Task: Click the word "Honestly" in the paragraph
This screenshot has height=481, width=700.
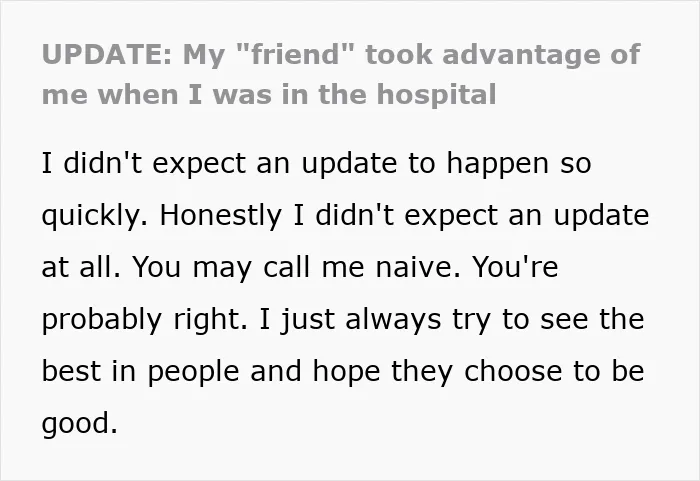Action: [x=221, y=216]
